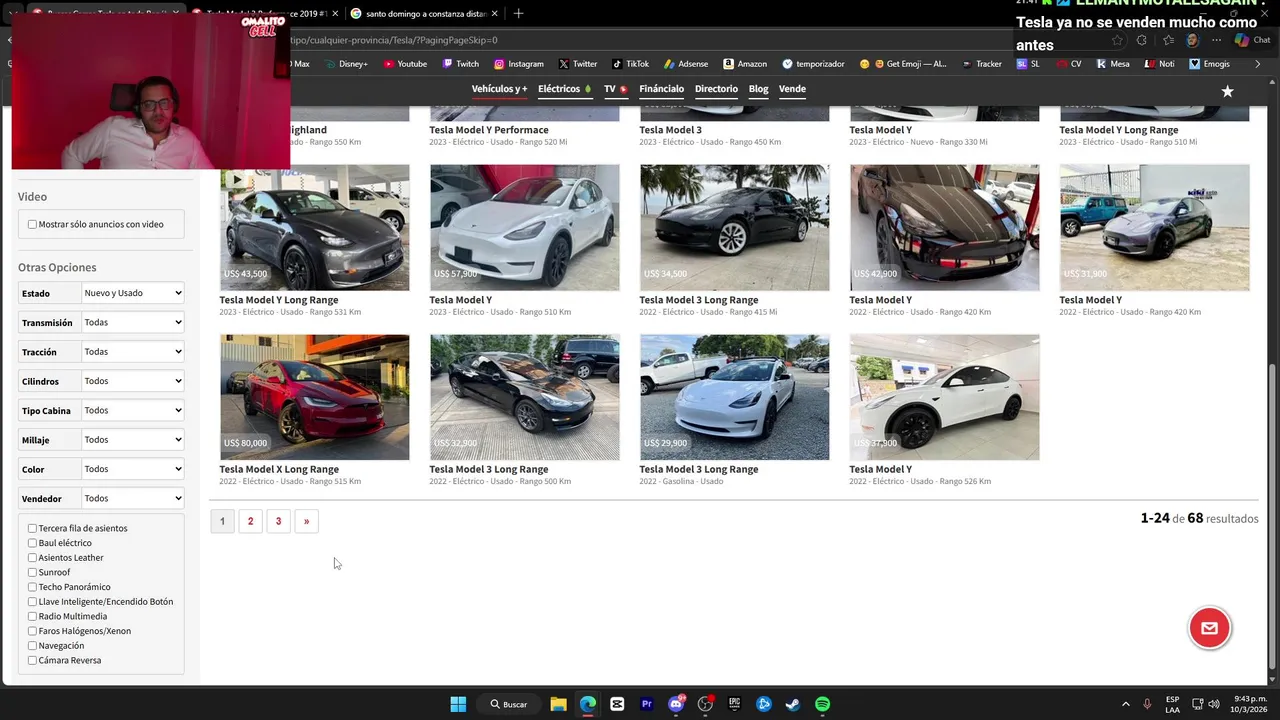This screenshot has width=1280, height=720.
Task: Open the Amazon bookmark
Action: [745, 64]
